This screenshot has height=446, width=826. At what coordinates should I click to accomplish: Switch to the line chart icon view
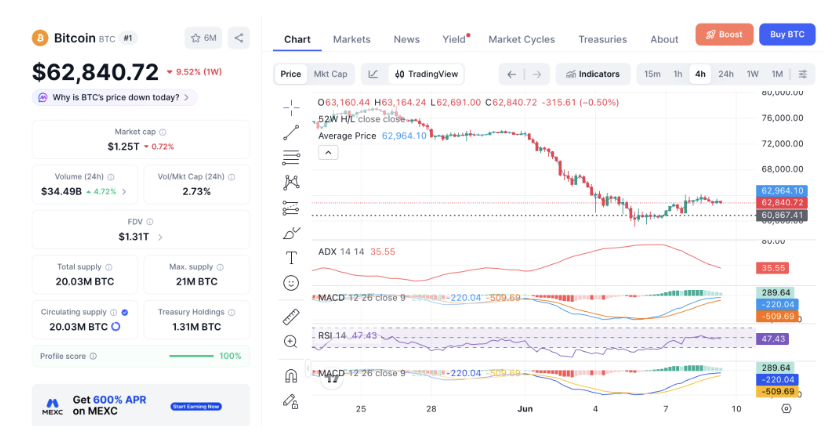coord(373,74)
